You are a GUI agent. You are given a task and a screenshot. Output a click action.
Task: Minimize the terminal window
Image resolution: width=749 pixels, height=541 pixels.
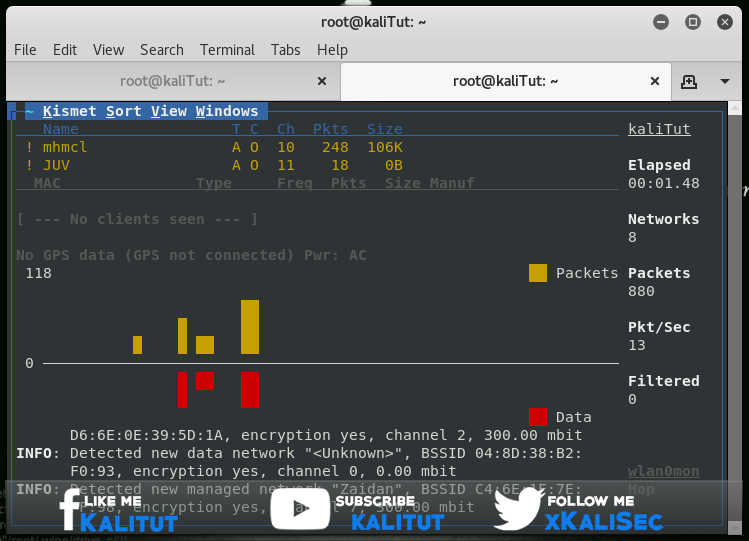(x=661, y=22)
